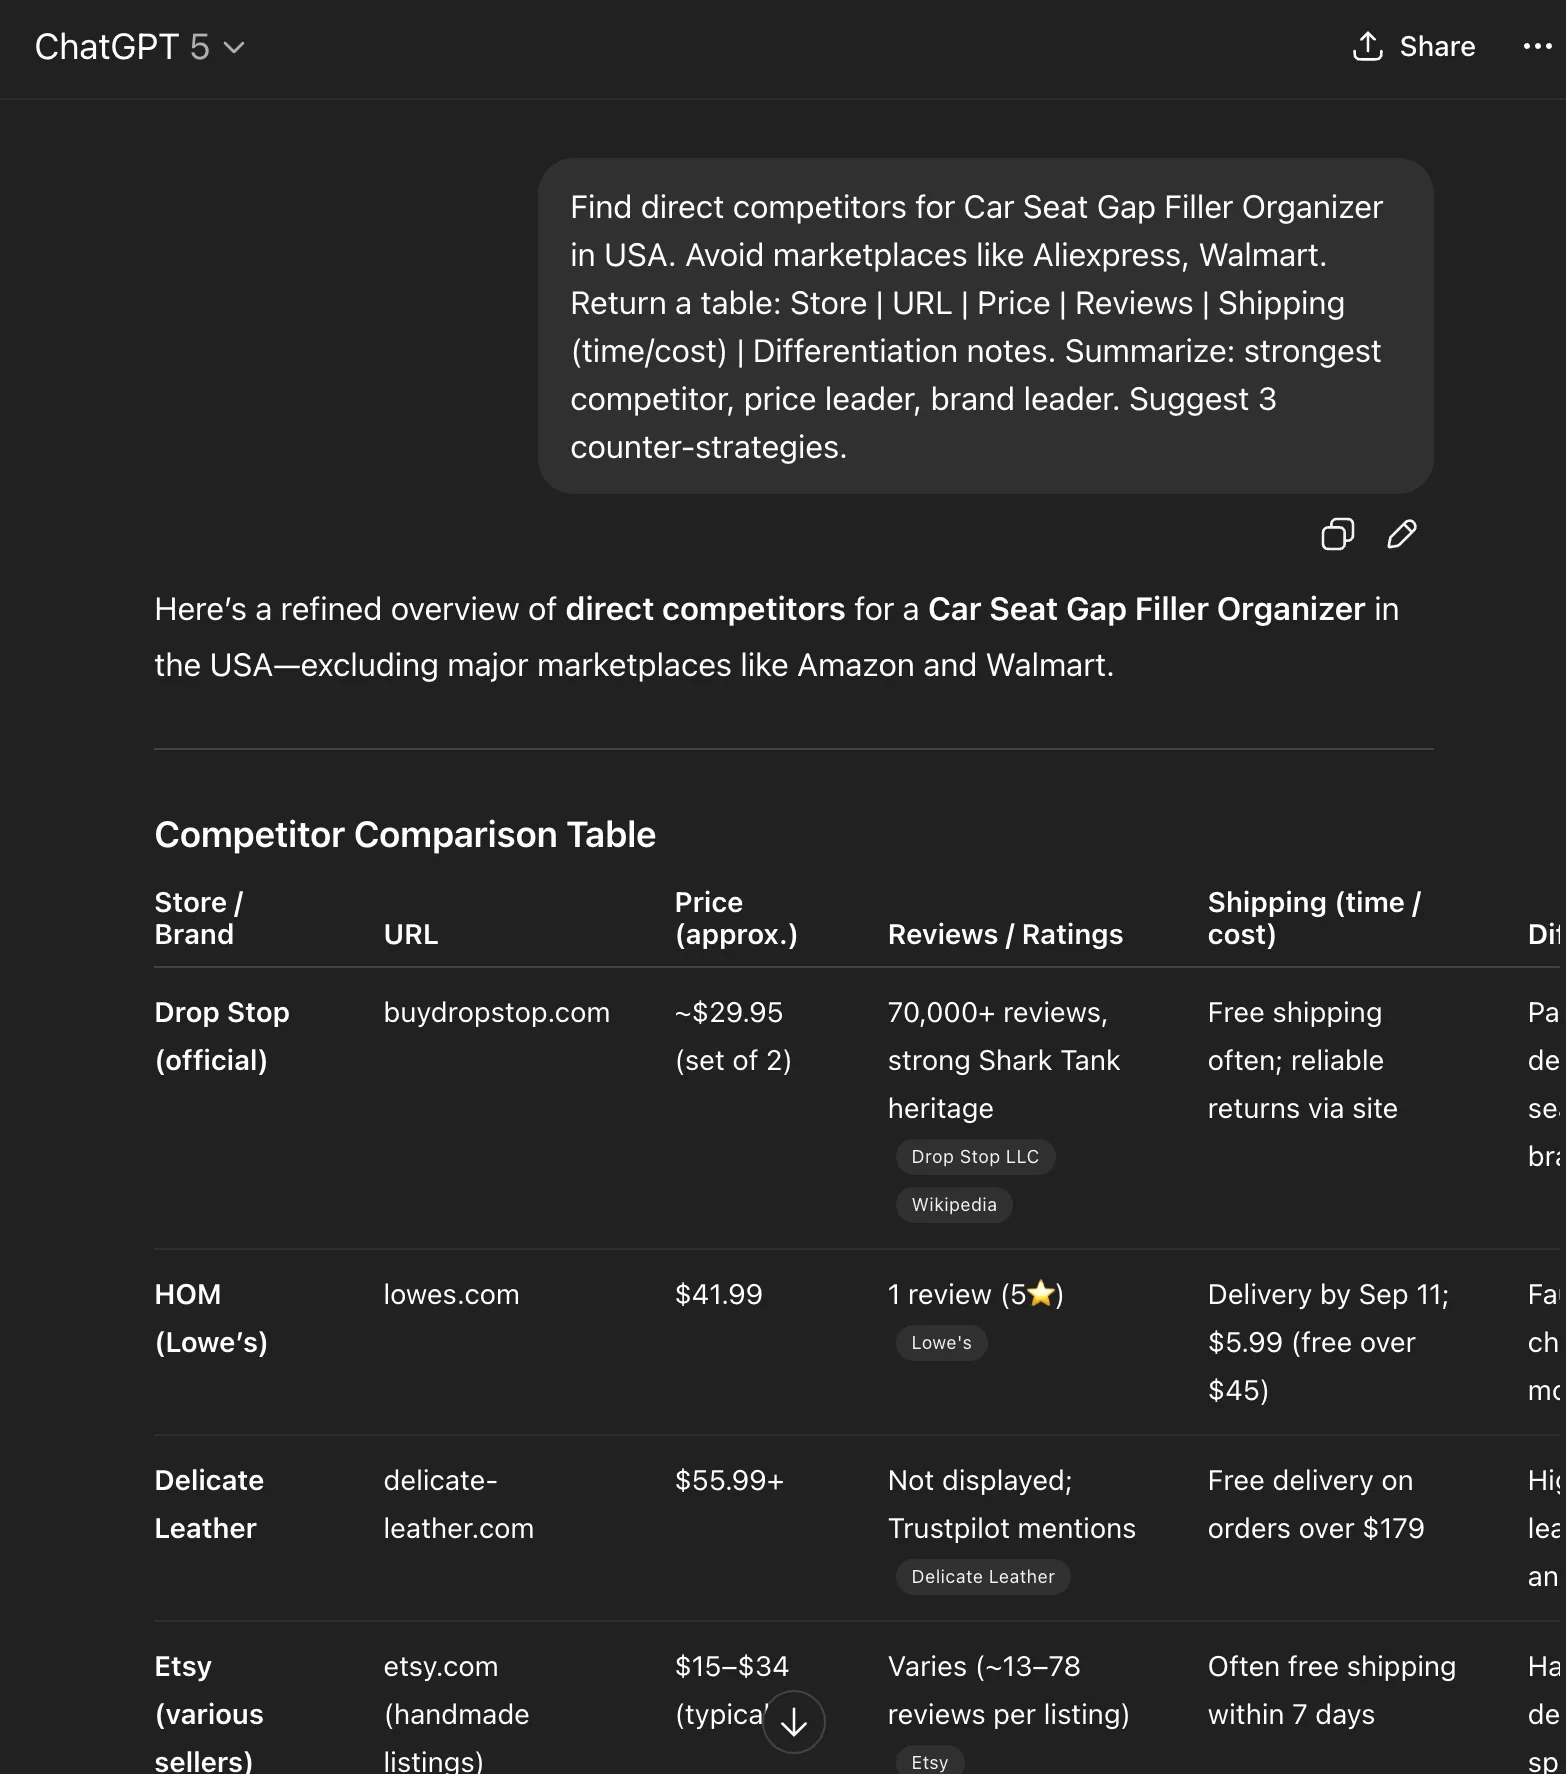Viewport: 1566px width, 1774px height.
Task: Open the ChatGPT 5 model selector dropdown
Action: click(x=140, y=47)
